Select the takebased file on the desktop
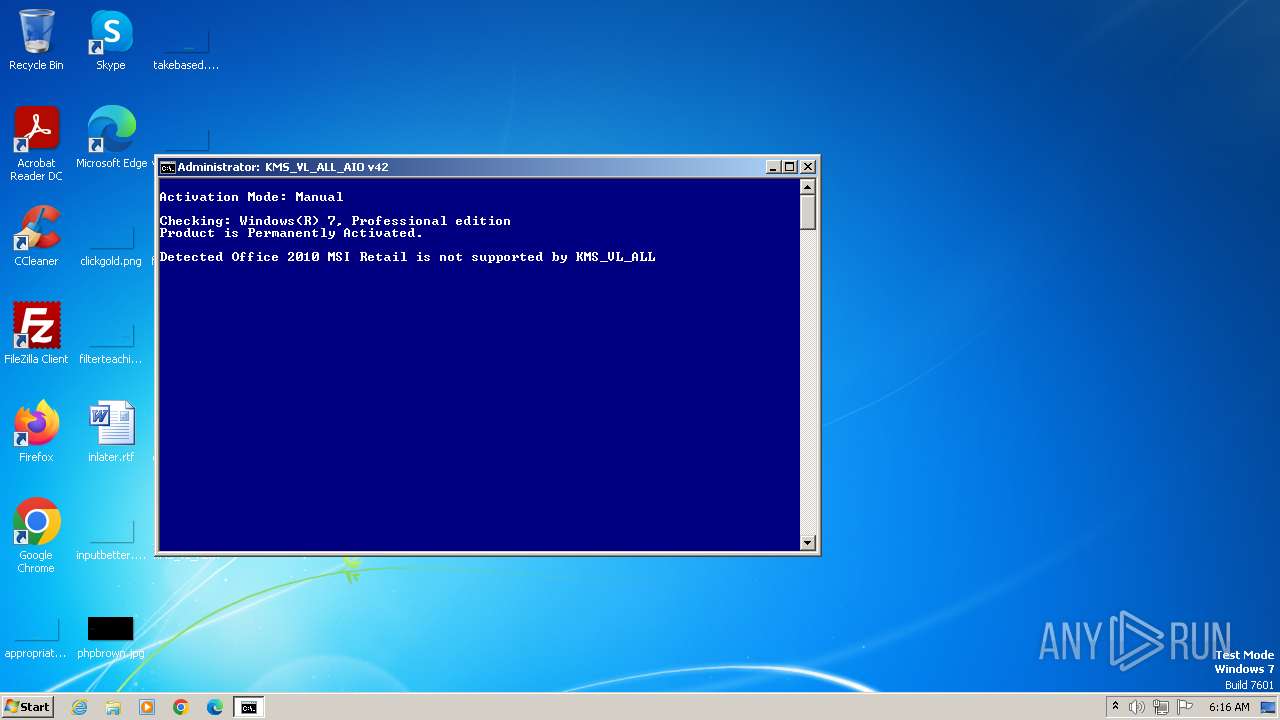 tap(186, 48)
